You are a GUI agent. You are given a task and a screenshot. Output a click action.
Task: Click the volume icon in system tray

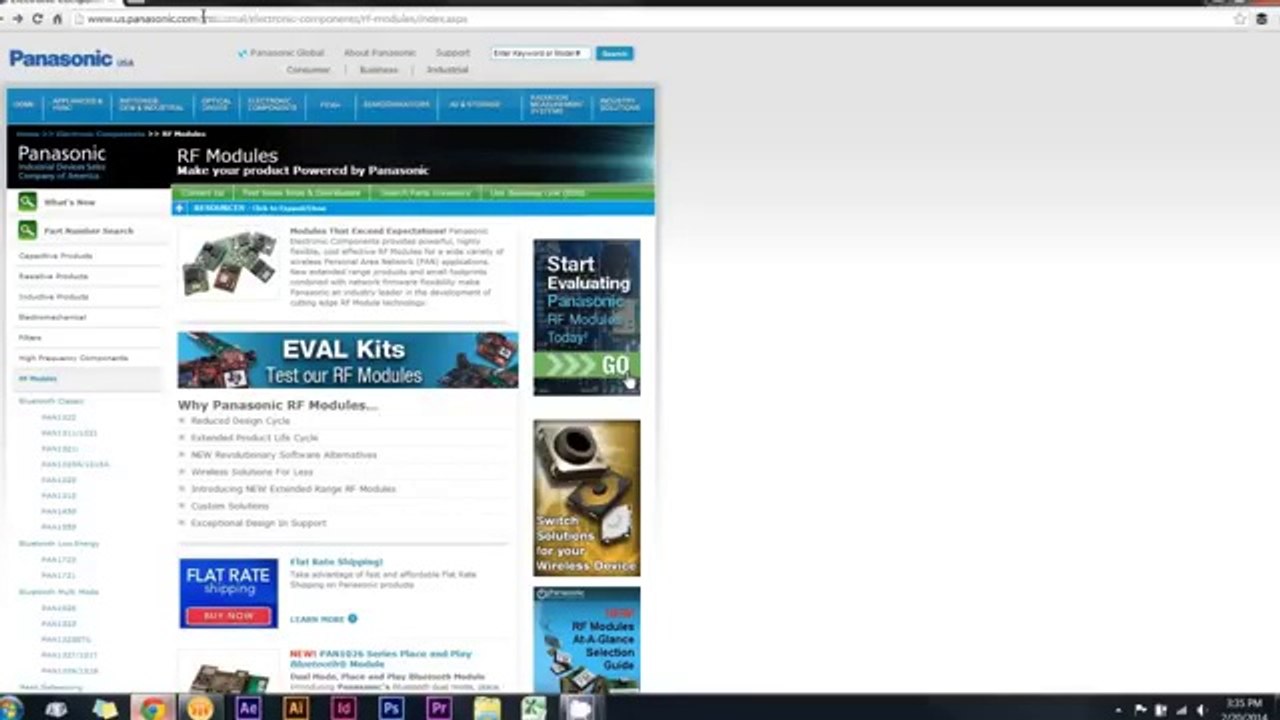click(1201, 710)
